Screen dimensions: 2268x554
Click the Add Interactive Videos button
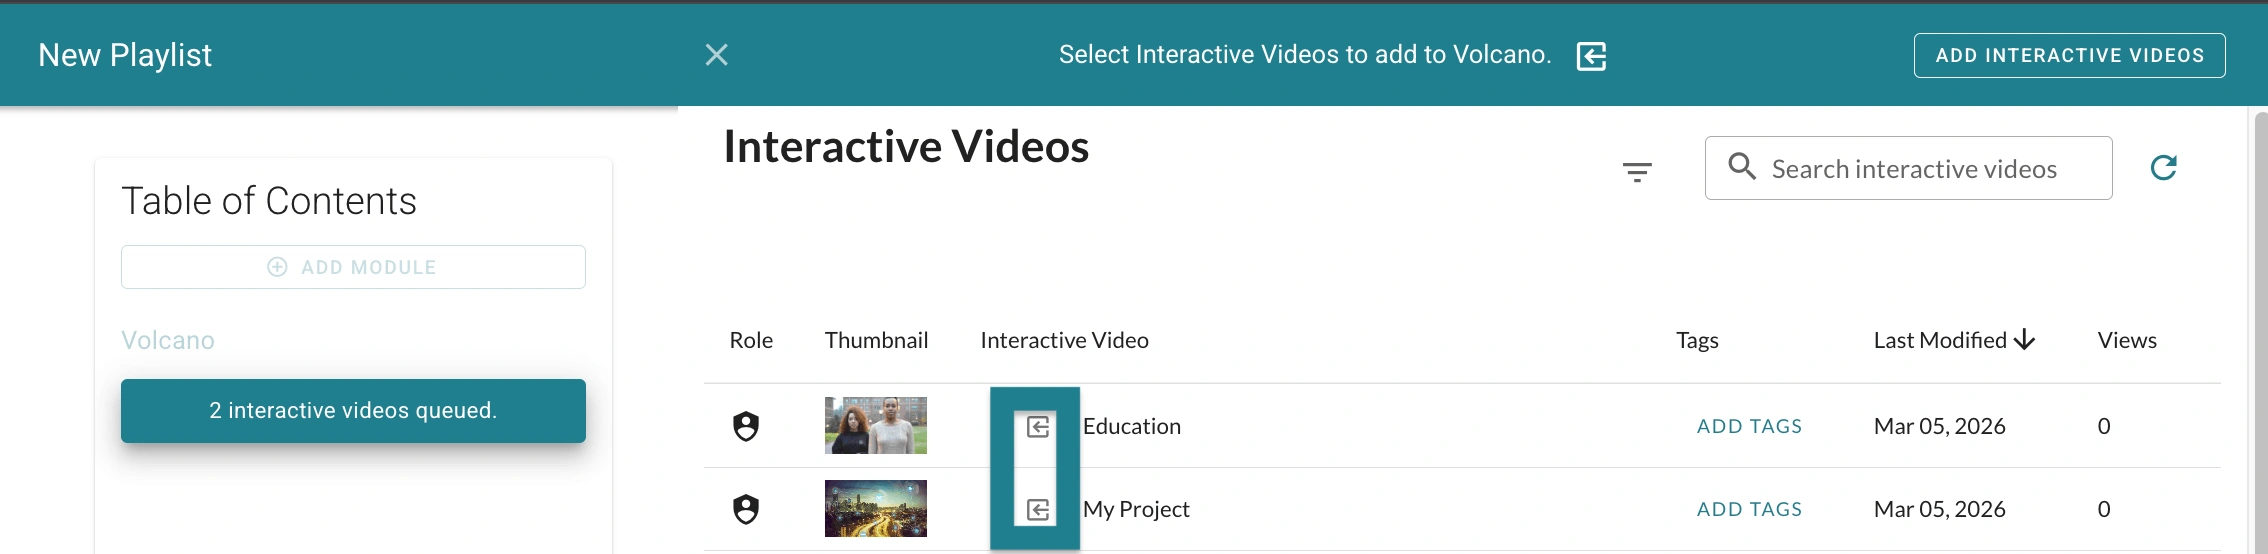(x=2069, y=55)
